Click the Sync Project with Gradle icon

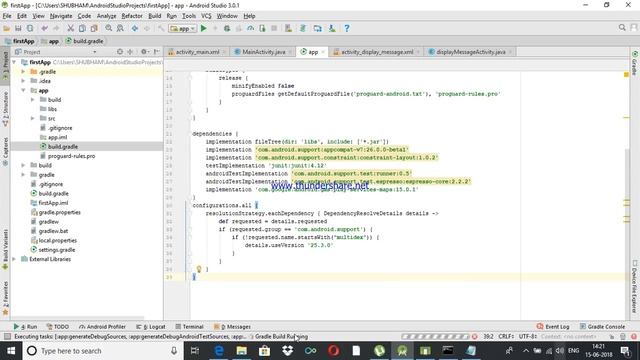(x=303, y=28)
